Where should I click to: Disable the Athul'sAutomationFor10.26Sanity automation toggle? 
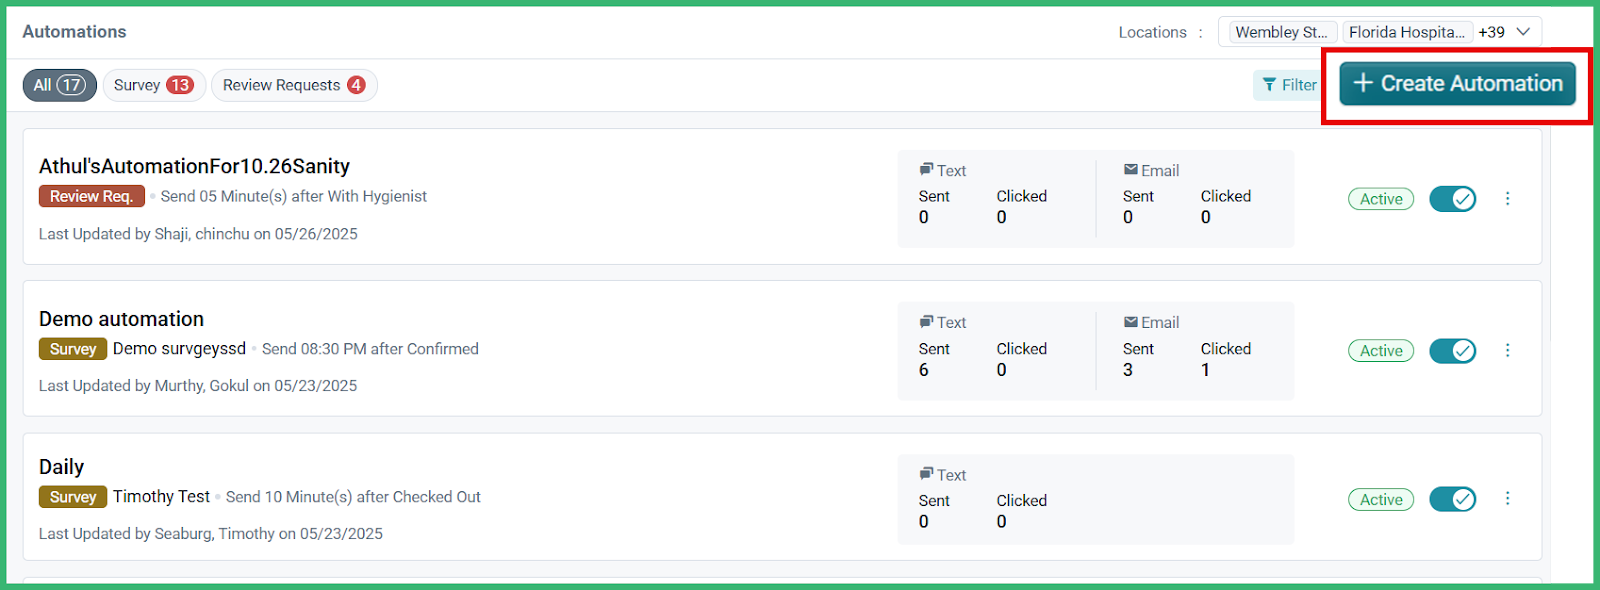pyautogui.click(x=1452, y=198)
